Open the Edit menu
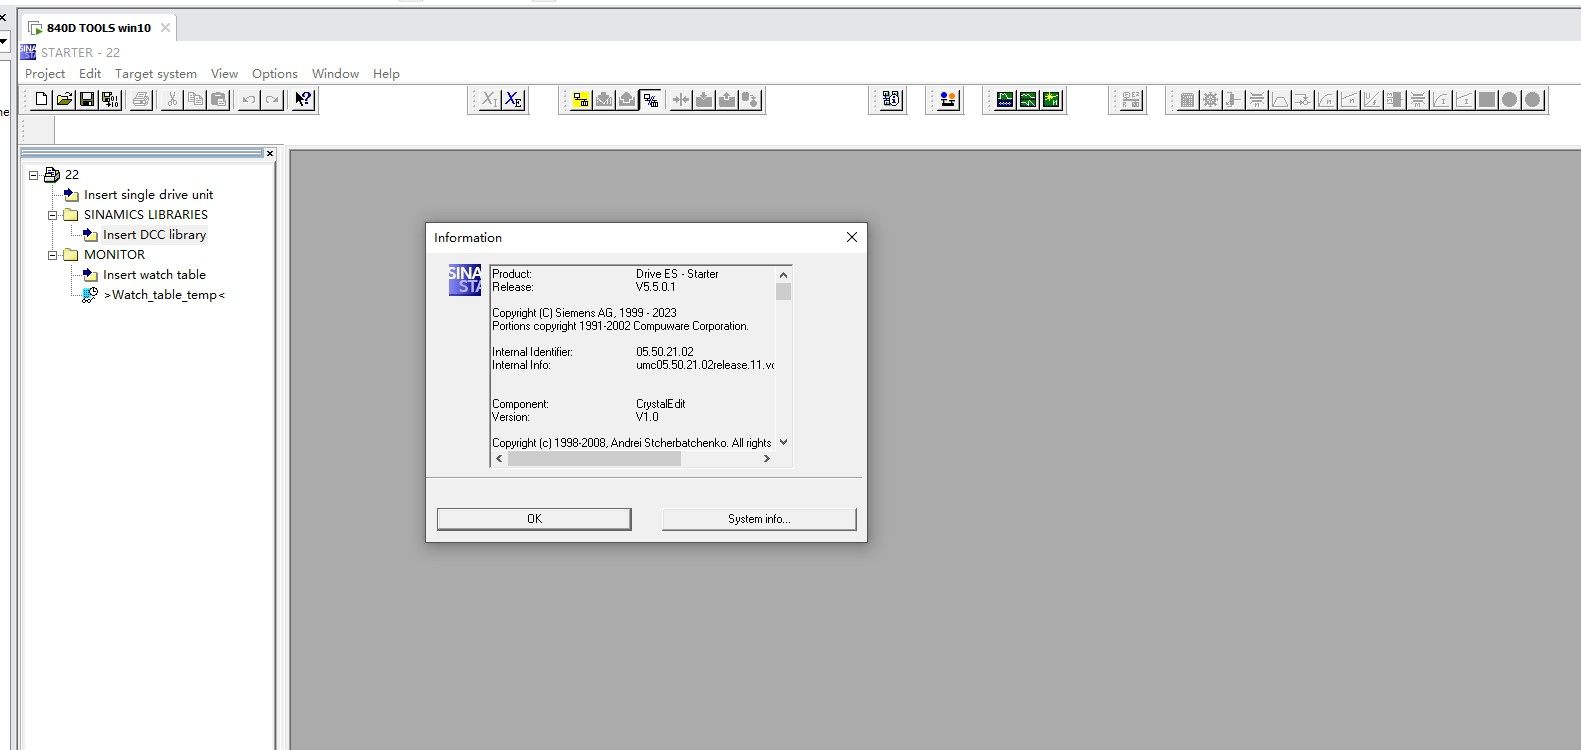This screenshot has height=750, width=1581. coord(90,73)
